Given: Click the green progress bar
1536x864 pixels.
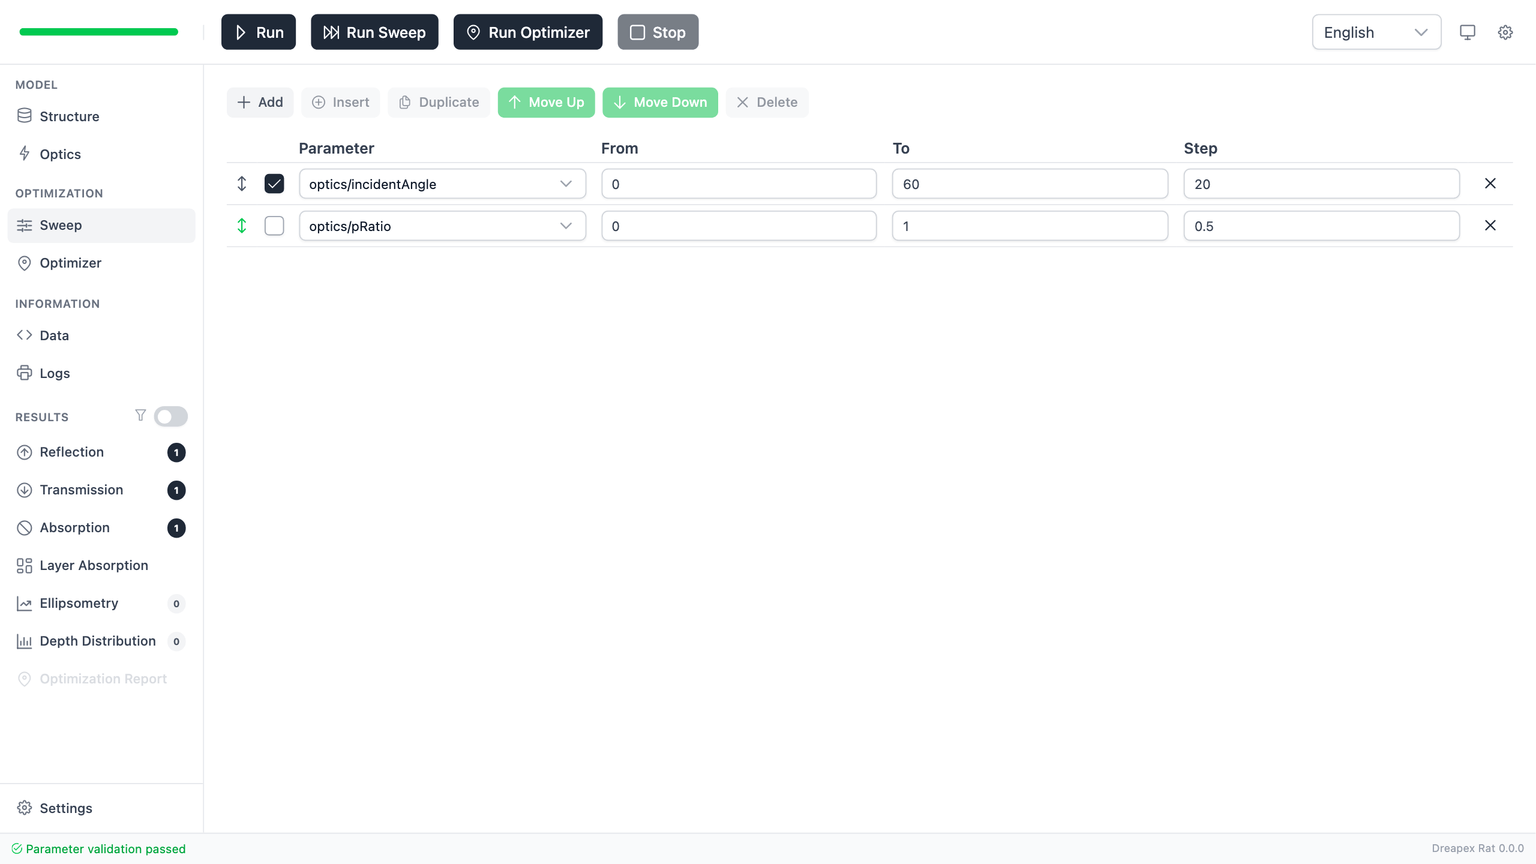Looking at the screenshot, I should (99, 32).
